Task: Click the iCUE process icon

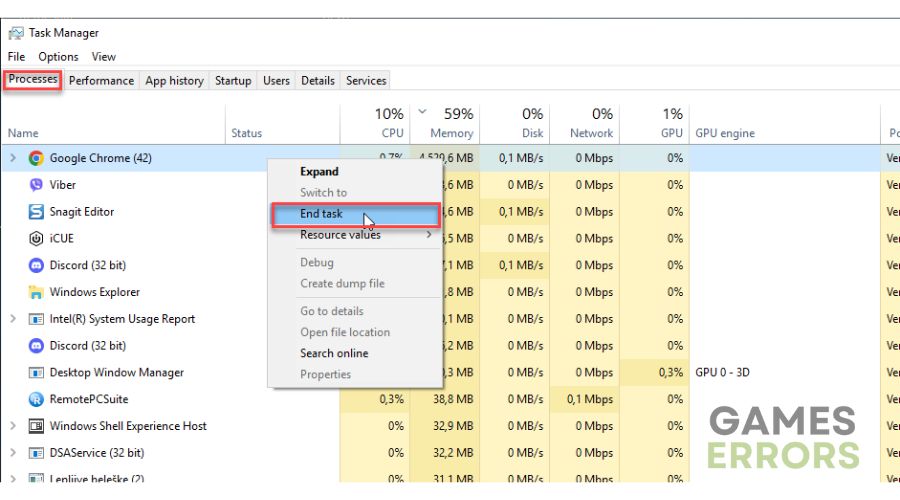Action: point(36,238)
